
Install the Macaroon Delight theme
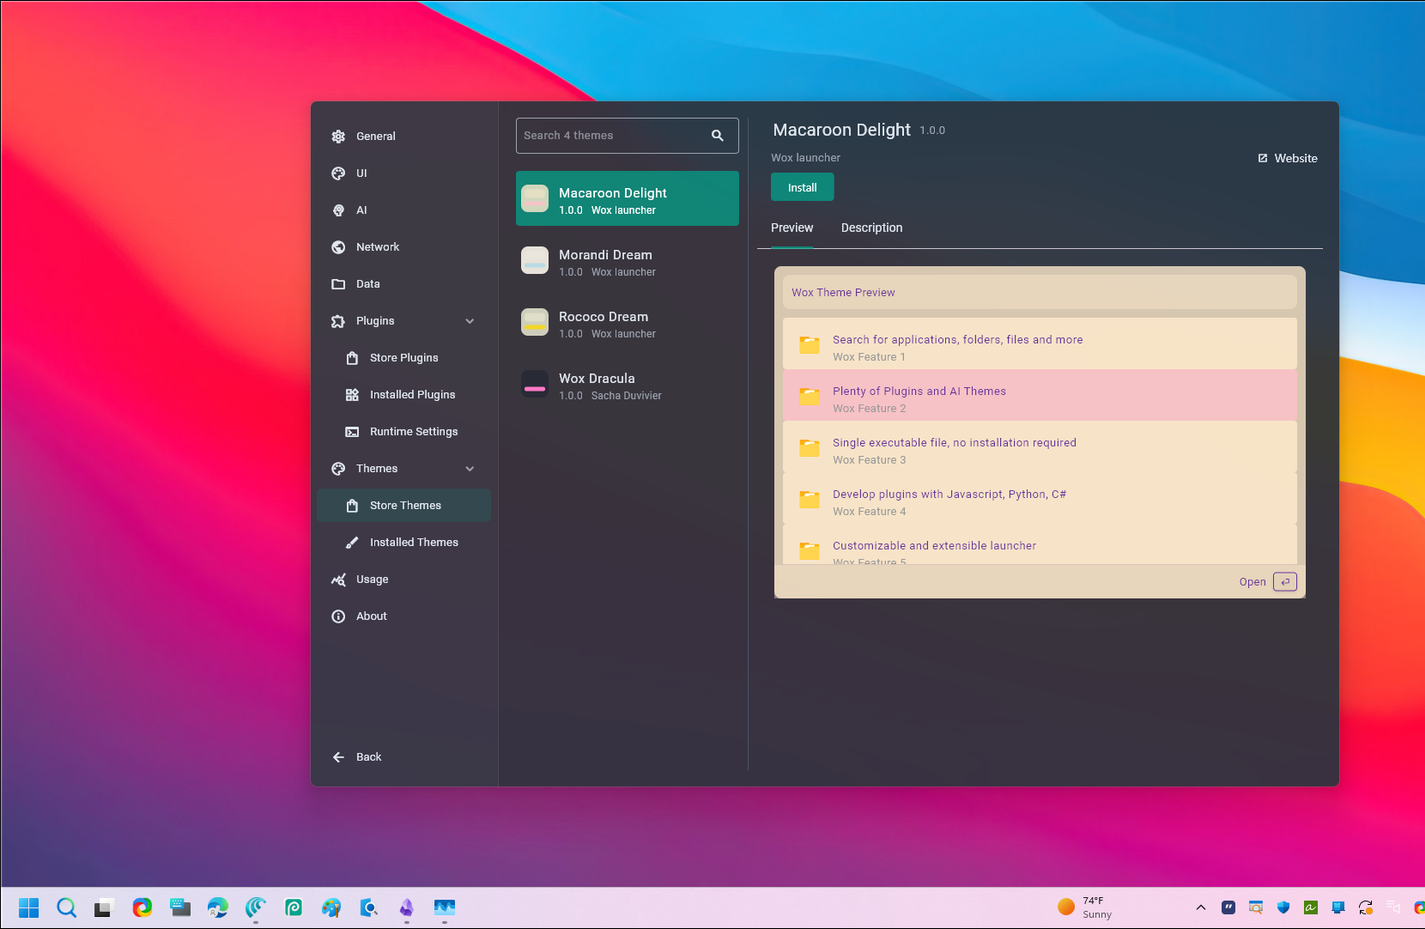(x=801, y=187)
